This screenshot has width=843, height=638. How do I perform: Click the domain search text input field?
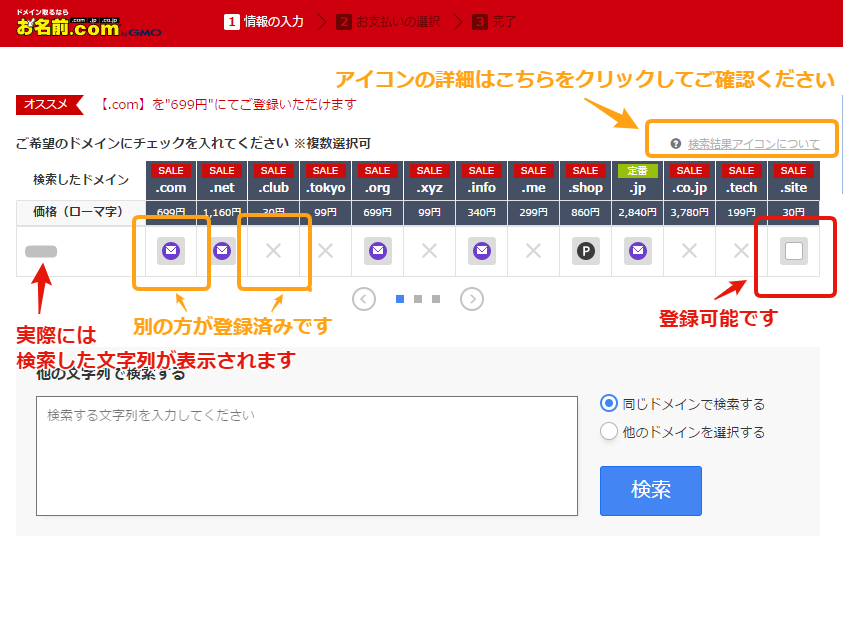click(306, 456)
